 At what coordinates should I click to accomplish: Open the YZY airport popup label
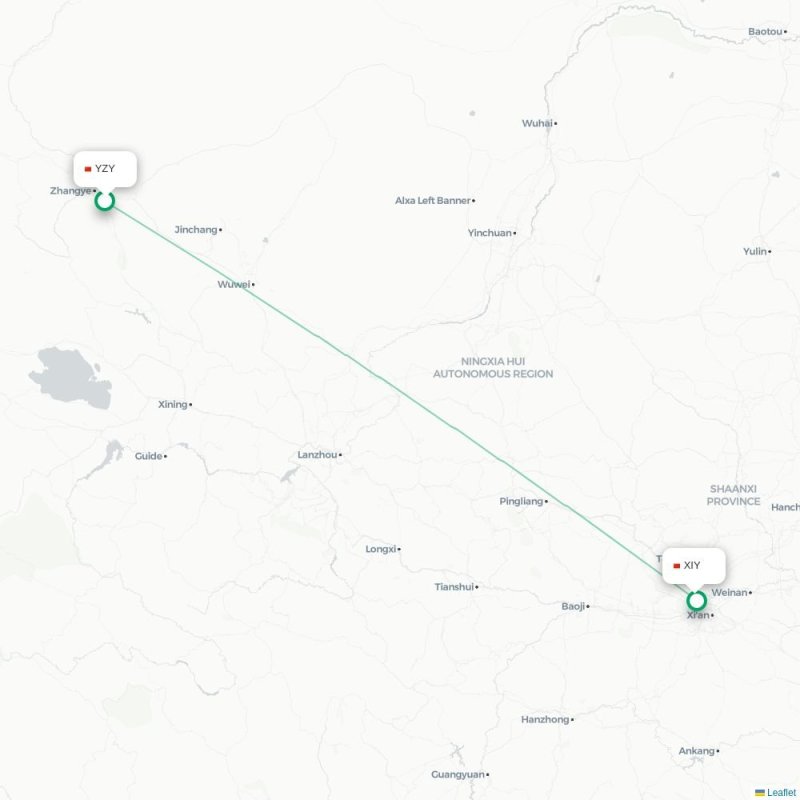point(105,169)
